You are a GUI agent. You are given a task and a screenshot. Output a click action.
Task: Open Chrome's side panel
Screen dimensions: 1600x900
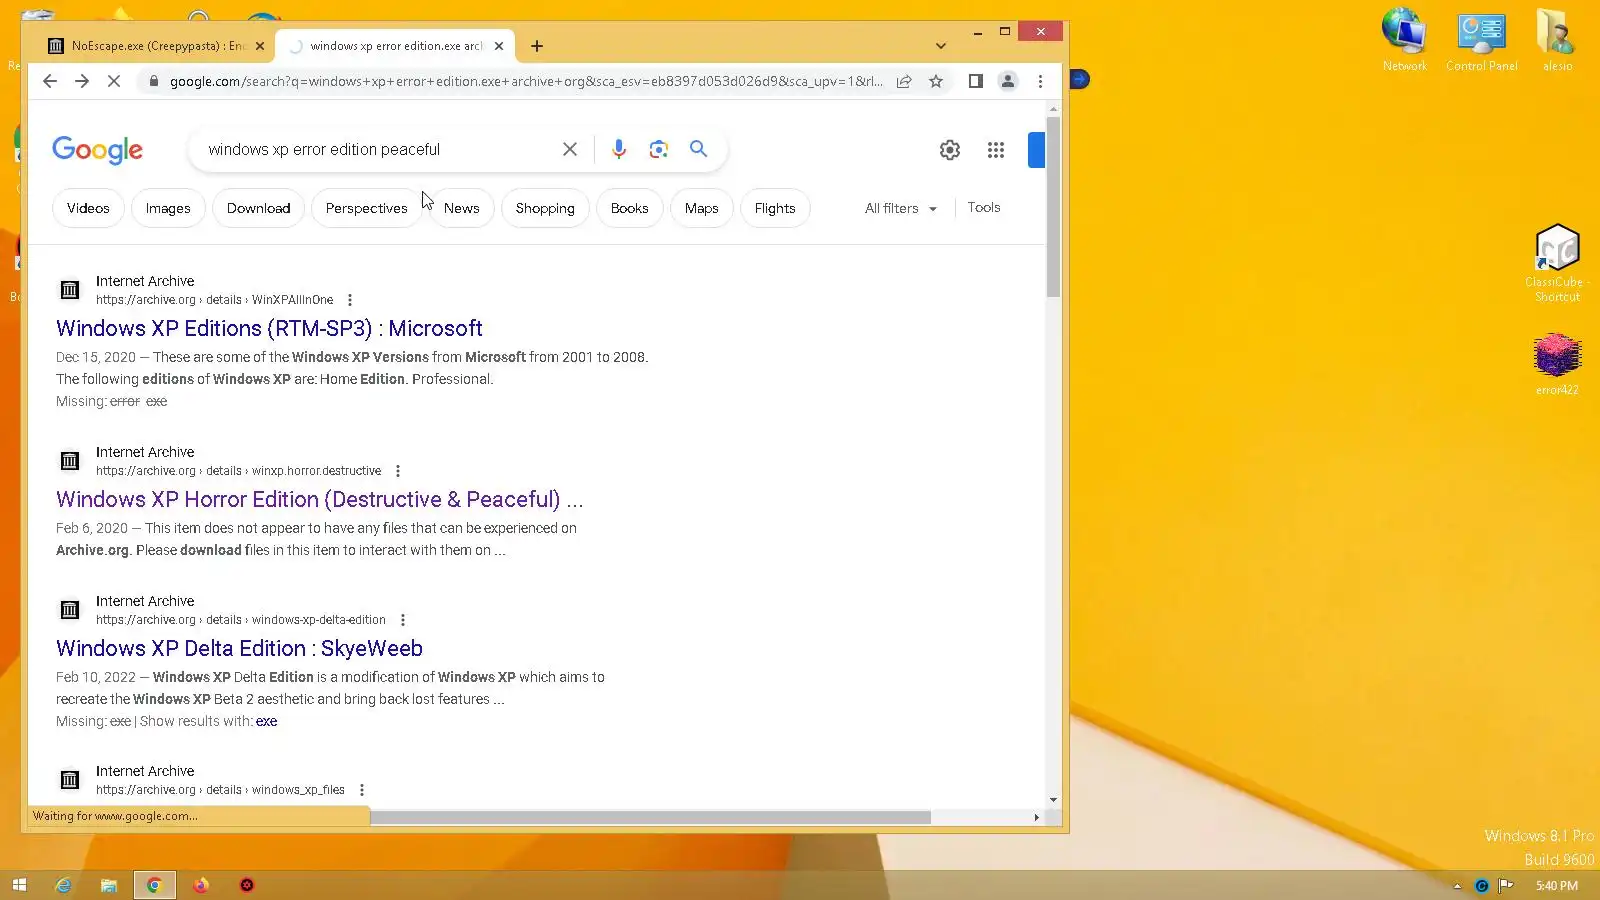[975, 81]
